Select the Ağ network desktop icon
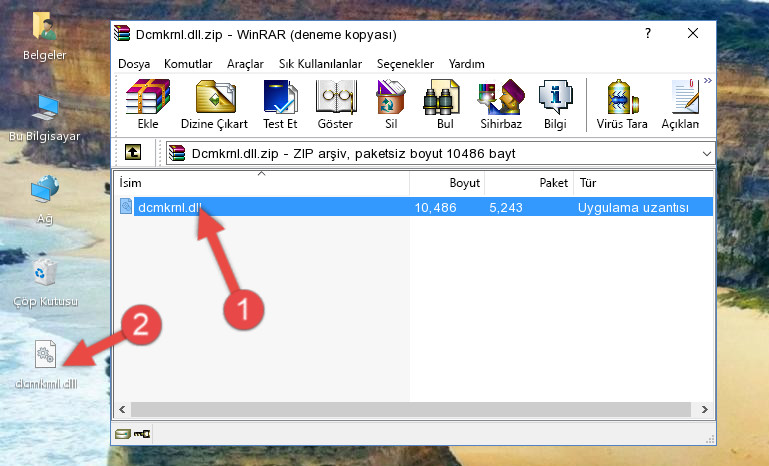The image size is (769, 466). pyautogui.click(x=45, y=200)
